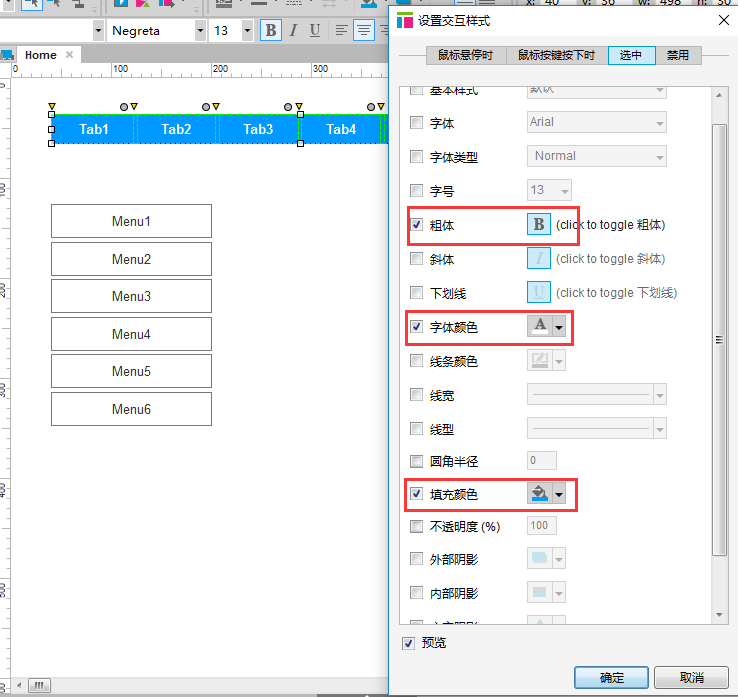Enable the 斜体 checkbox
The height and width of the screenshot is (697, 738).
coord(417,258)
